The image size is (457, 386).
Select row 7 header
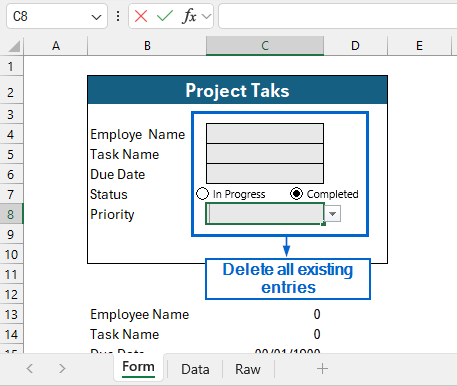11,194
